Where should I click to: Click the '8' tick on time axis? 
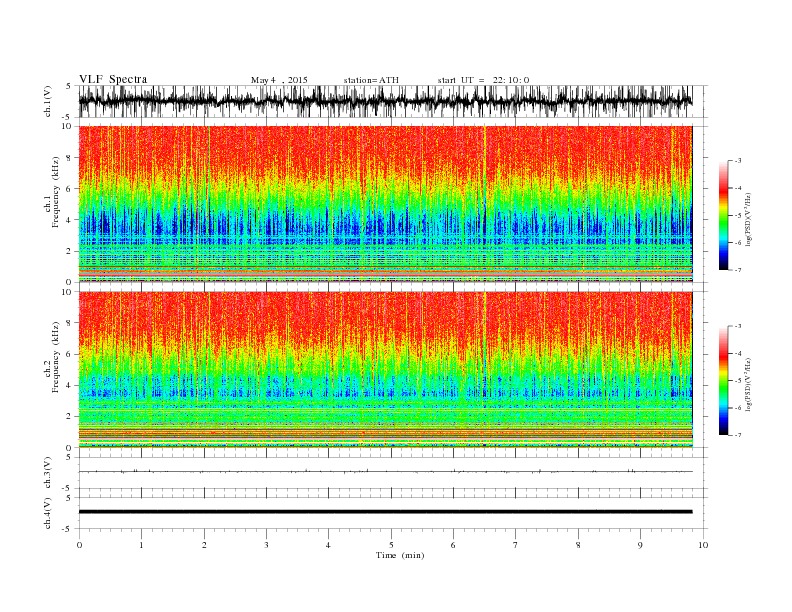pyautogui.click(x=578, y=545)
